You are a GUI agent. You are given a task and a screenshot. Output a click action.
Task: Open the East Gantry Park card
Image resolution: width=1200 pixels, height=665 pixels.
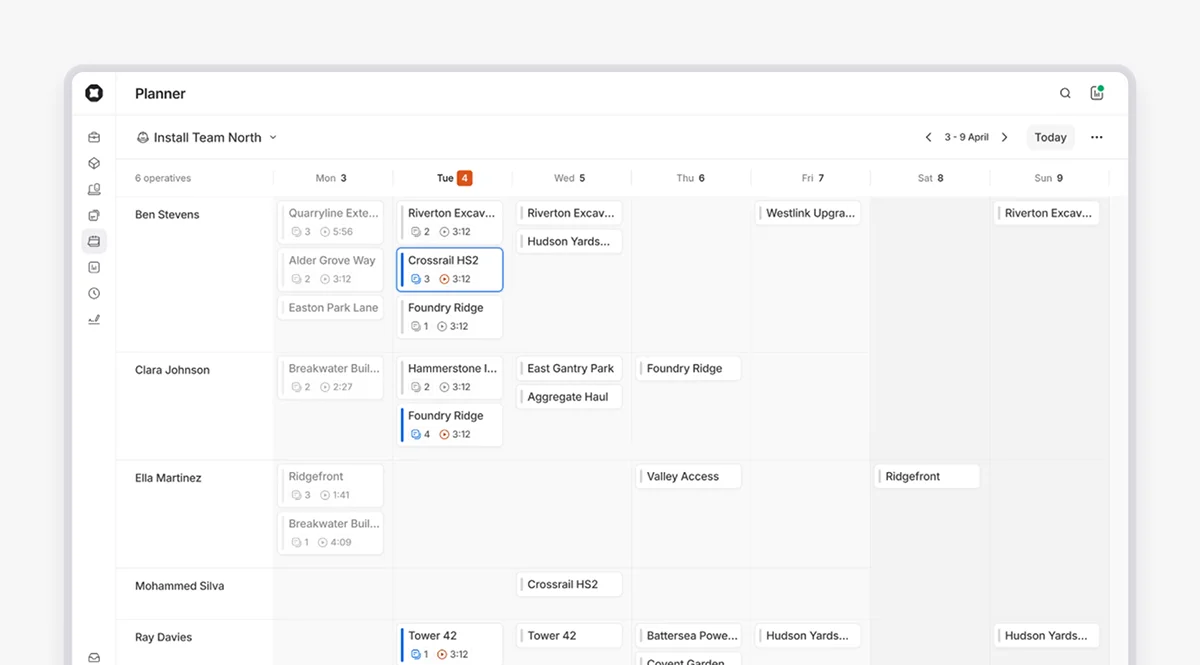[x=570, y=368]
